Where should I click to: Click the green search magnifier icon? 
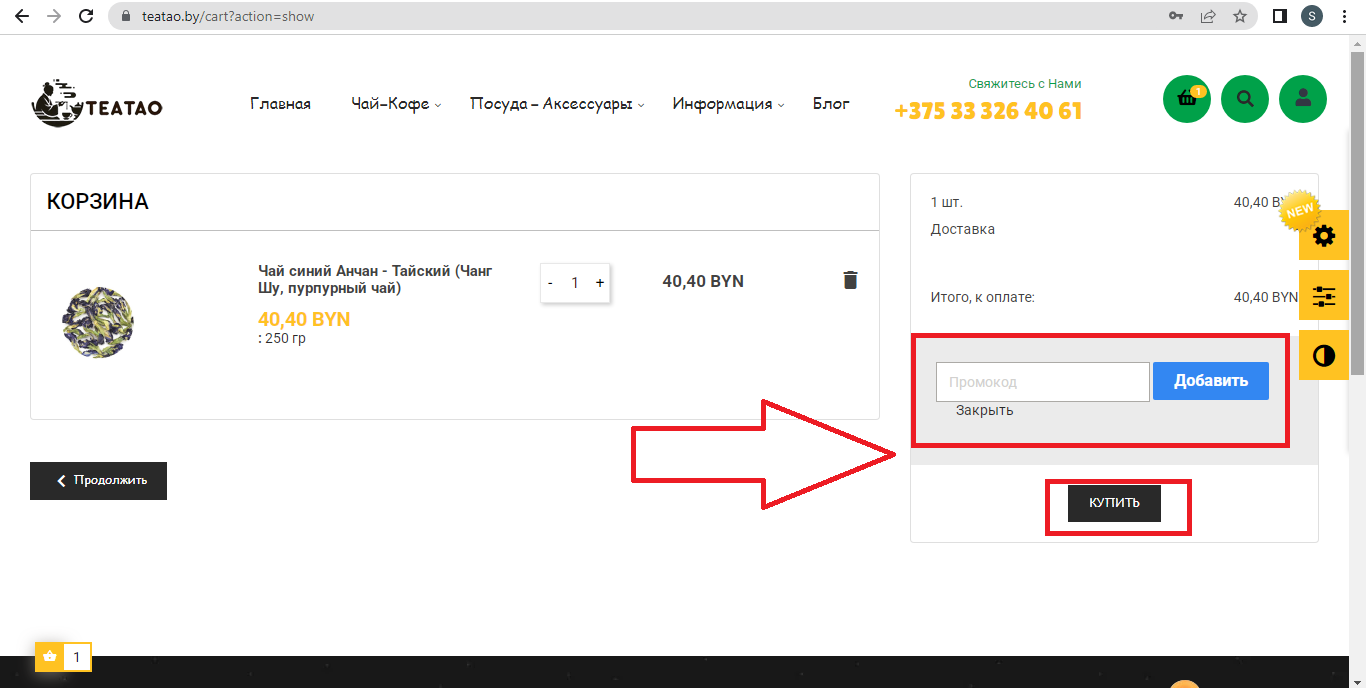click(x=1245, y=99)
